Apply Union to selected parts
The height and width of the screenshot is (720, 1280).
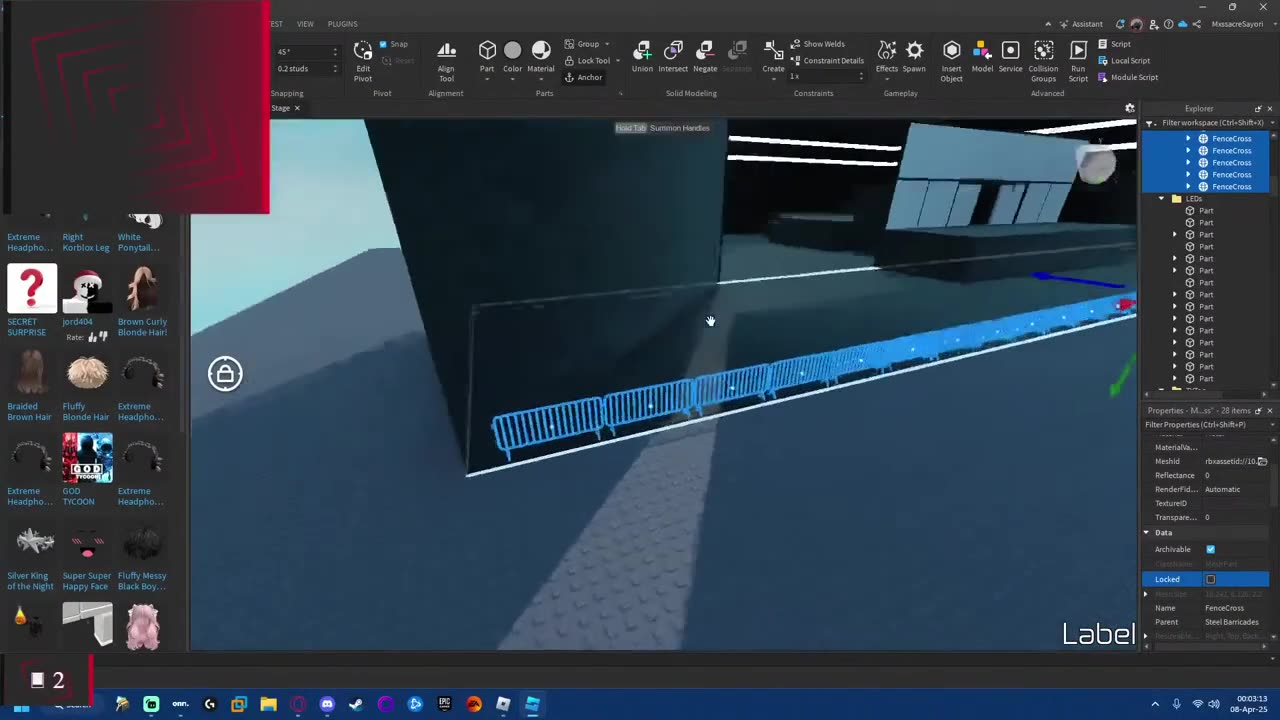pos(642,57)
